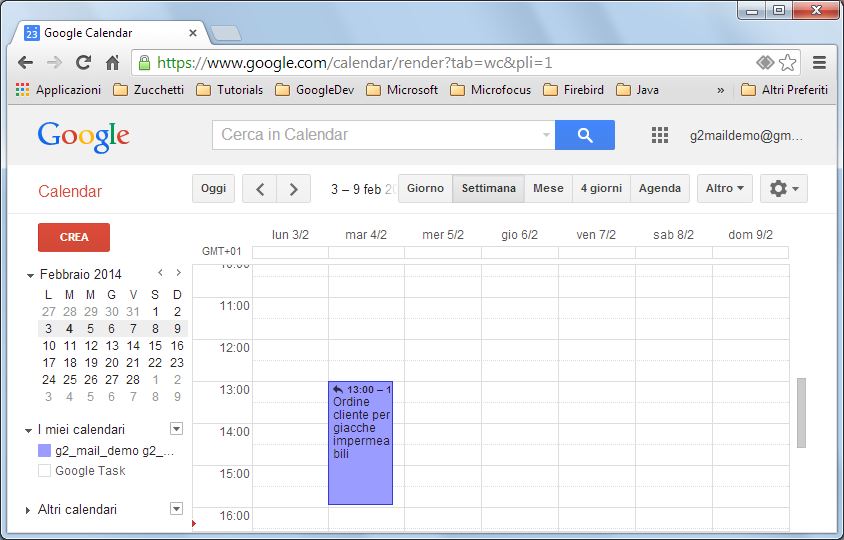
Task: Open the Zucchetti bookmarks folder
Action: point(149,90)
